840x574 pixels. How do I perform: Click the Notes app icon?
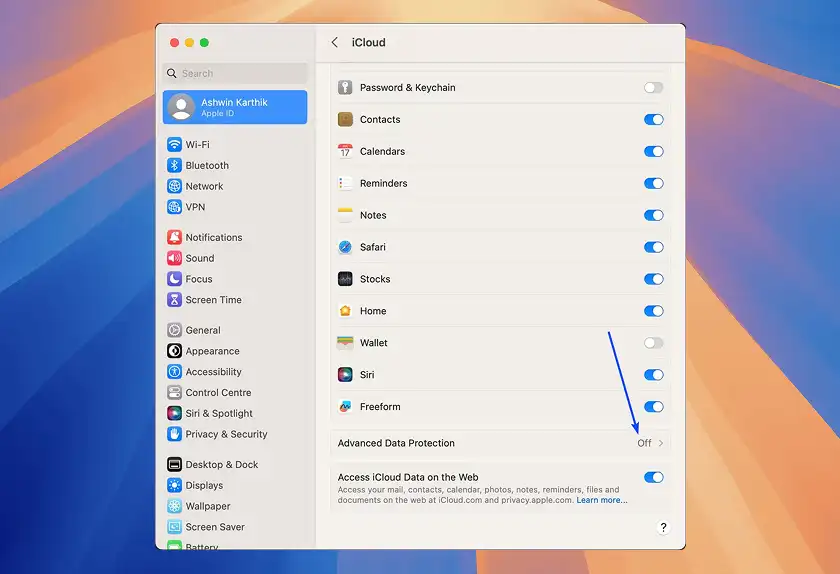click(x=345, y=215)
